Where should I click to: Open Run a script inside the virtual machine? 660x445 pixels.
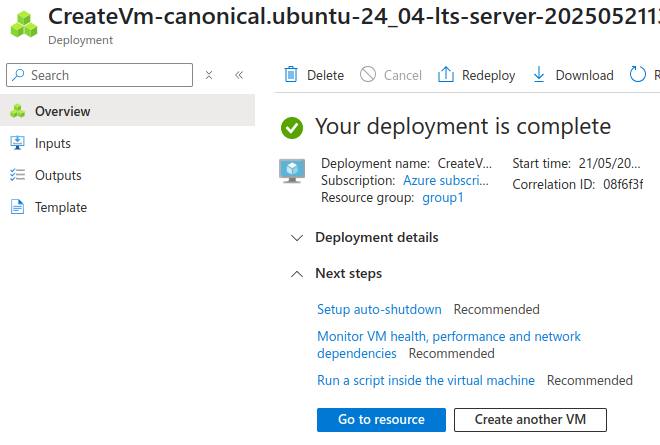click(x=426, y=380)
